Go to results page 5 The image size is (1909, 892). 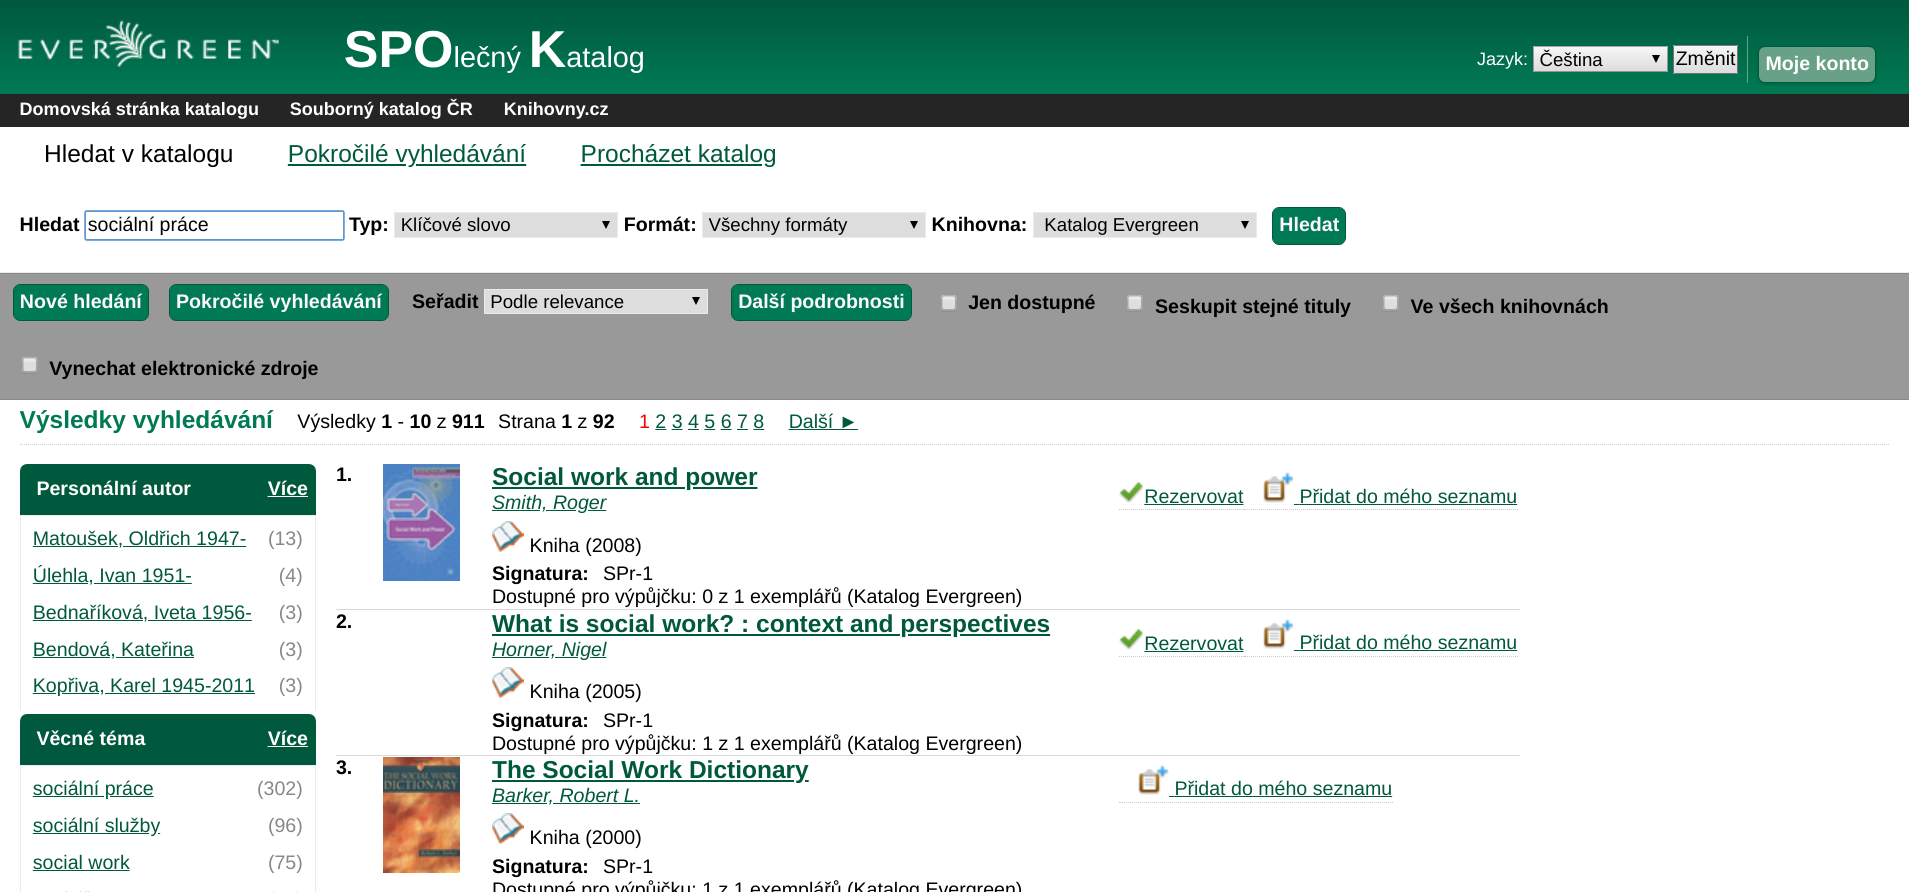(709, 422)
